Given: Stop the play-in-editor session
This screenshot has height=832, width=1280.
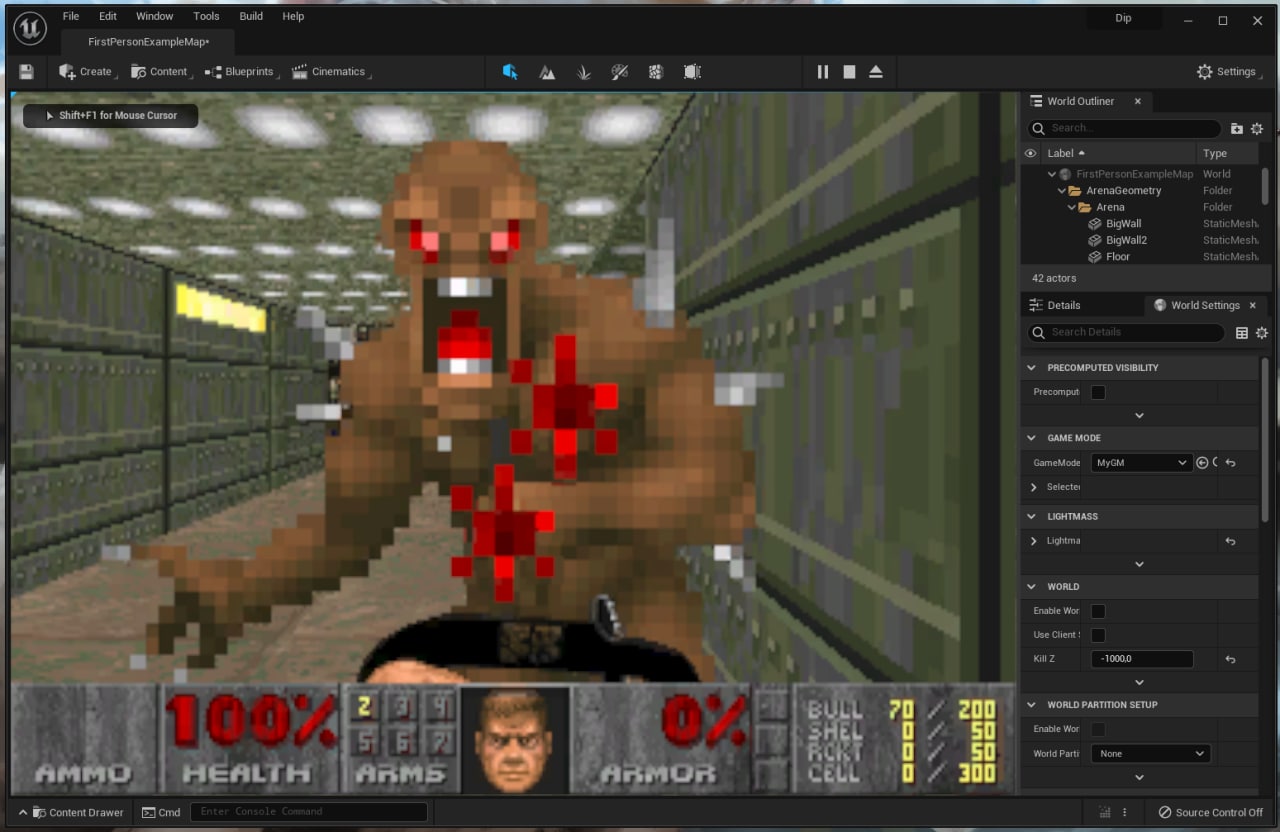Looking at the screenshot, I should [x=849, y=72].
